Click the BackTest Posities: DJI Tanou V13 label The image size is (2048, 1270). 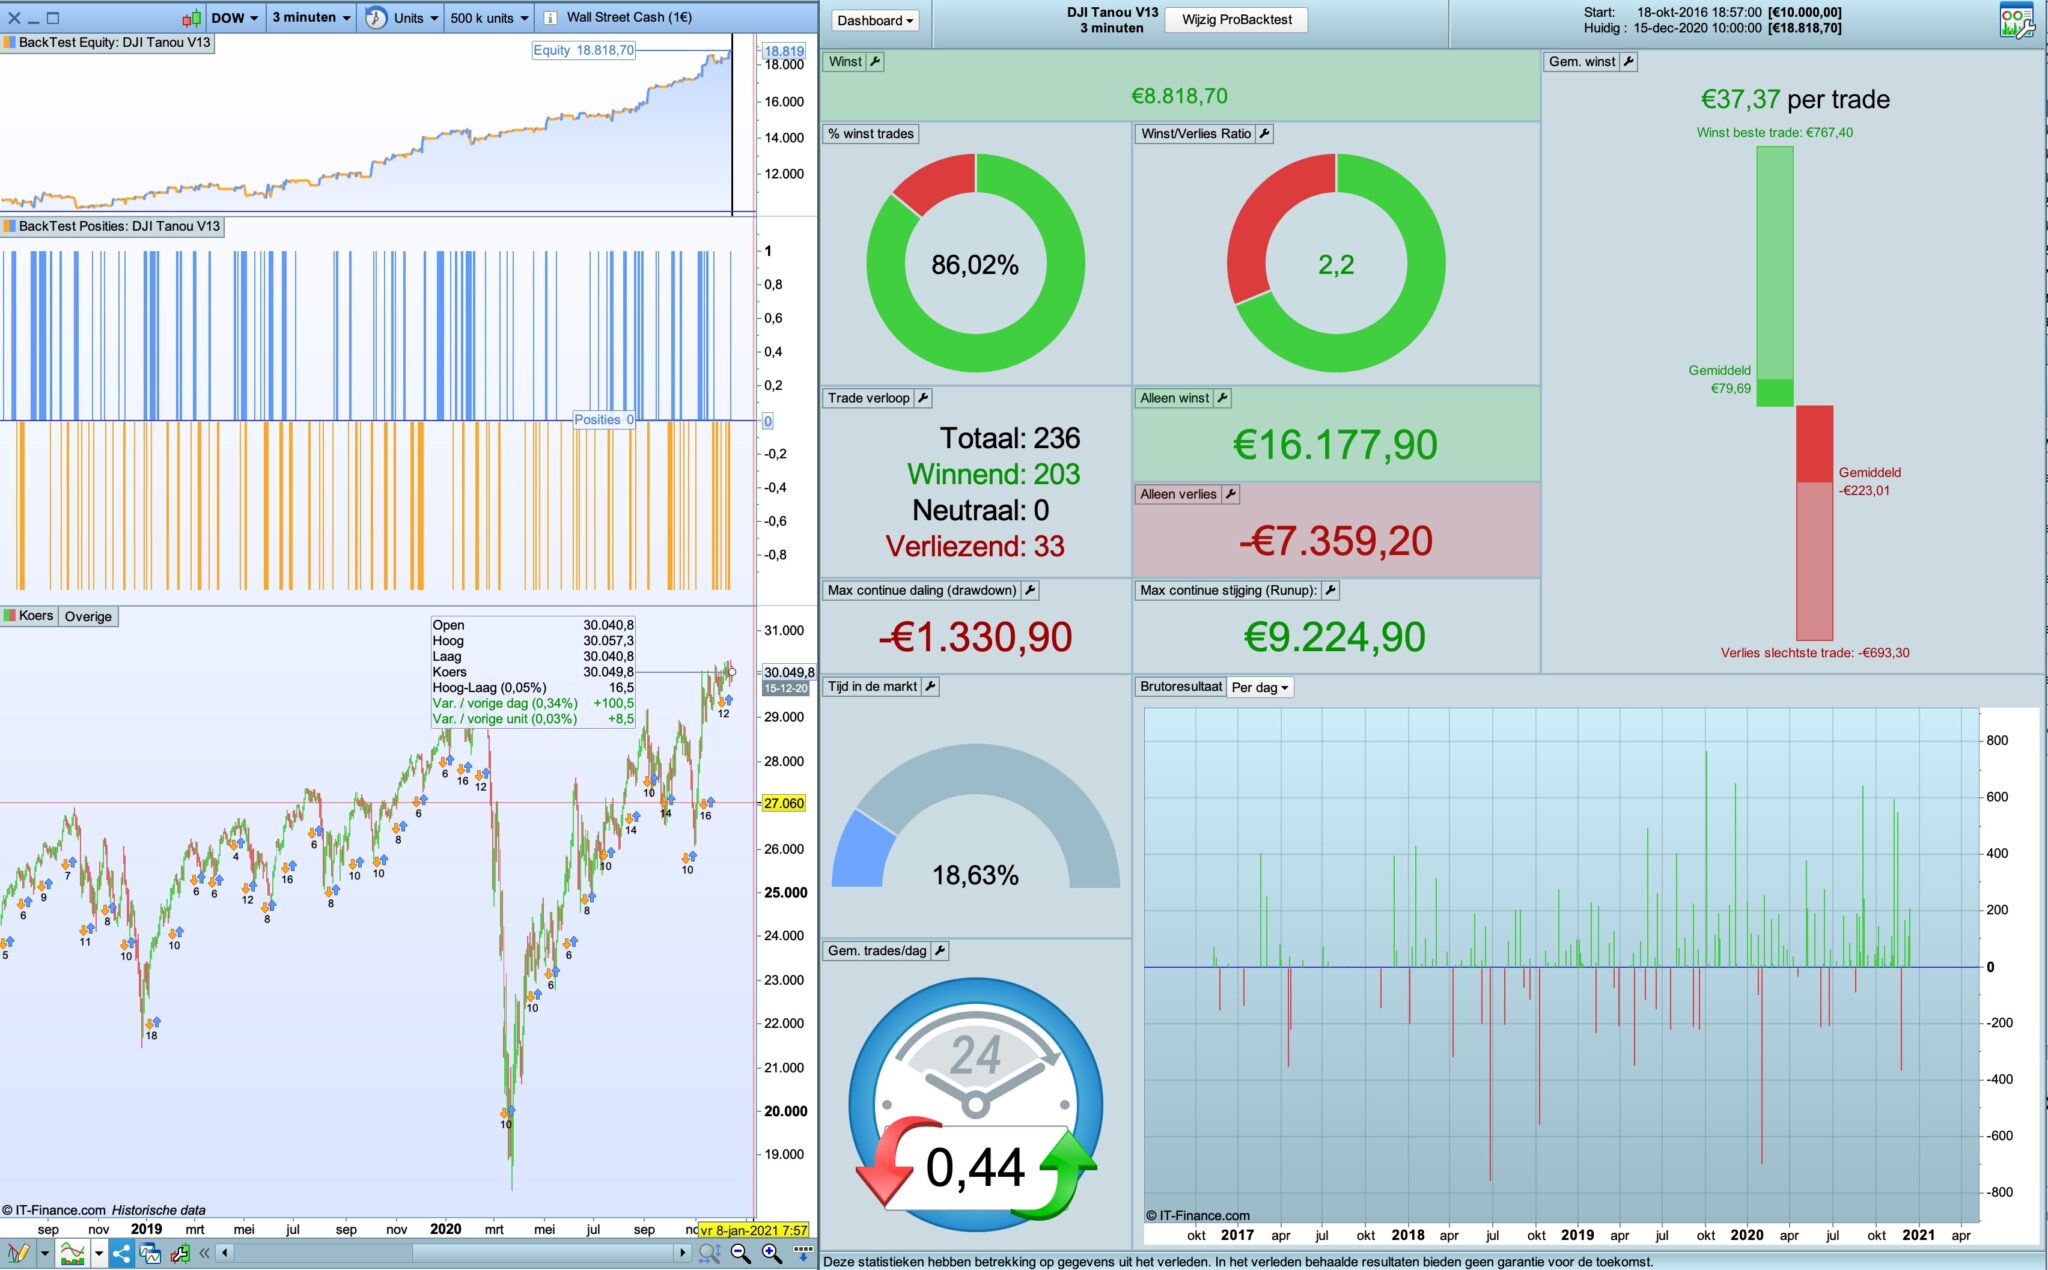pos(118,227)
